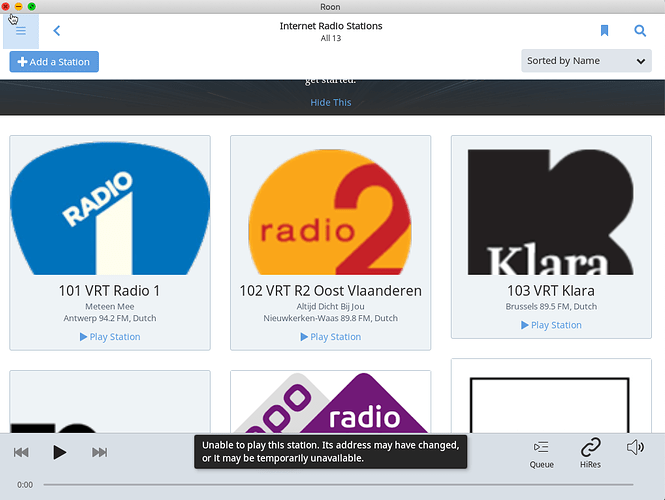The image size is (665, 500).
Task: Click Brussels 89.5 FM, Dutch text
Action: tap(551, 306)
